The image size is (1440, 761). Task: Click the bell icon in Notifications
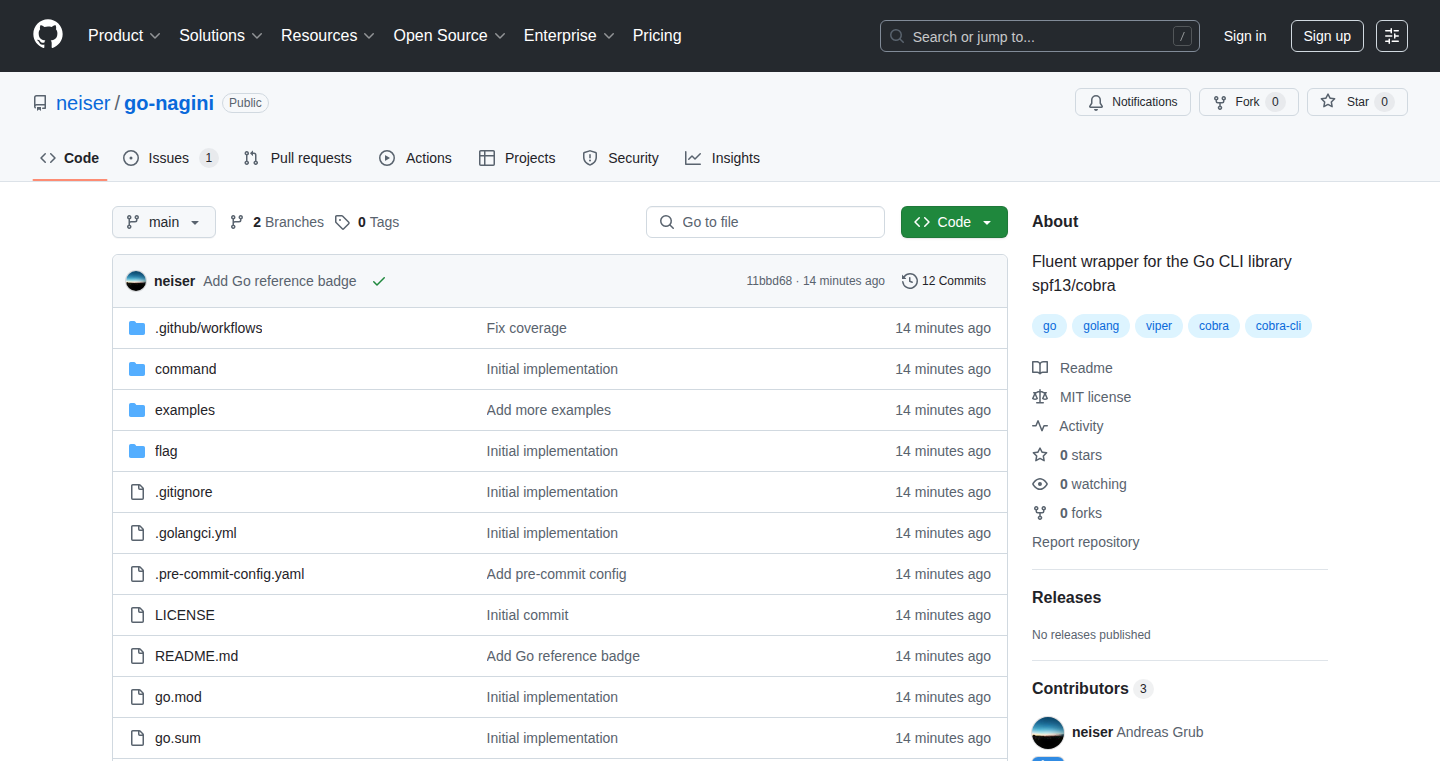(x=1096, y=102)
